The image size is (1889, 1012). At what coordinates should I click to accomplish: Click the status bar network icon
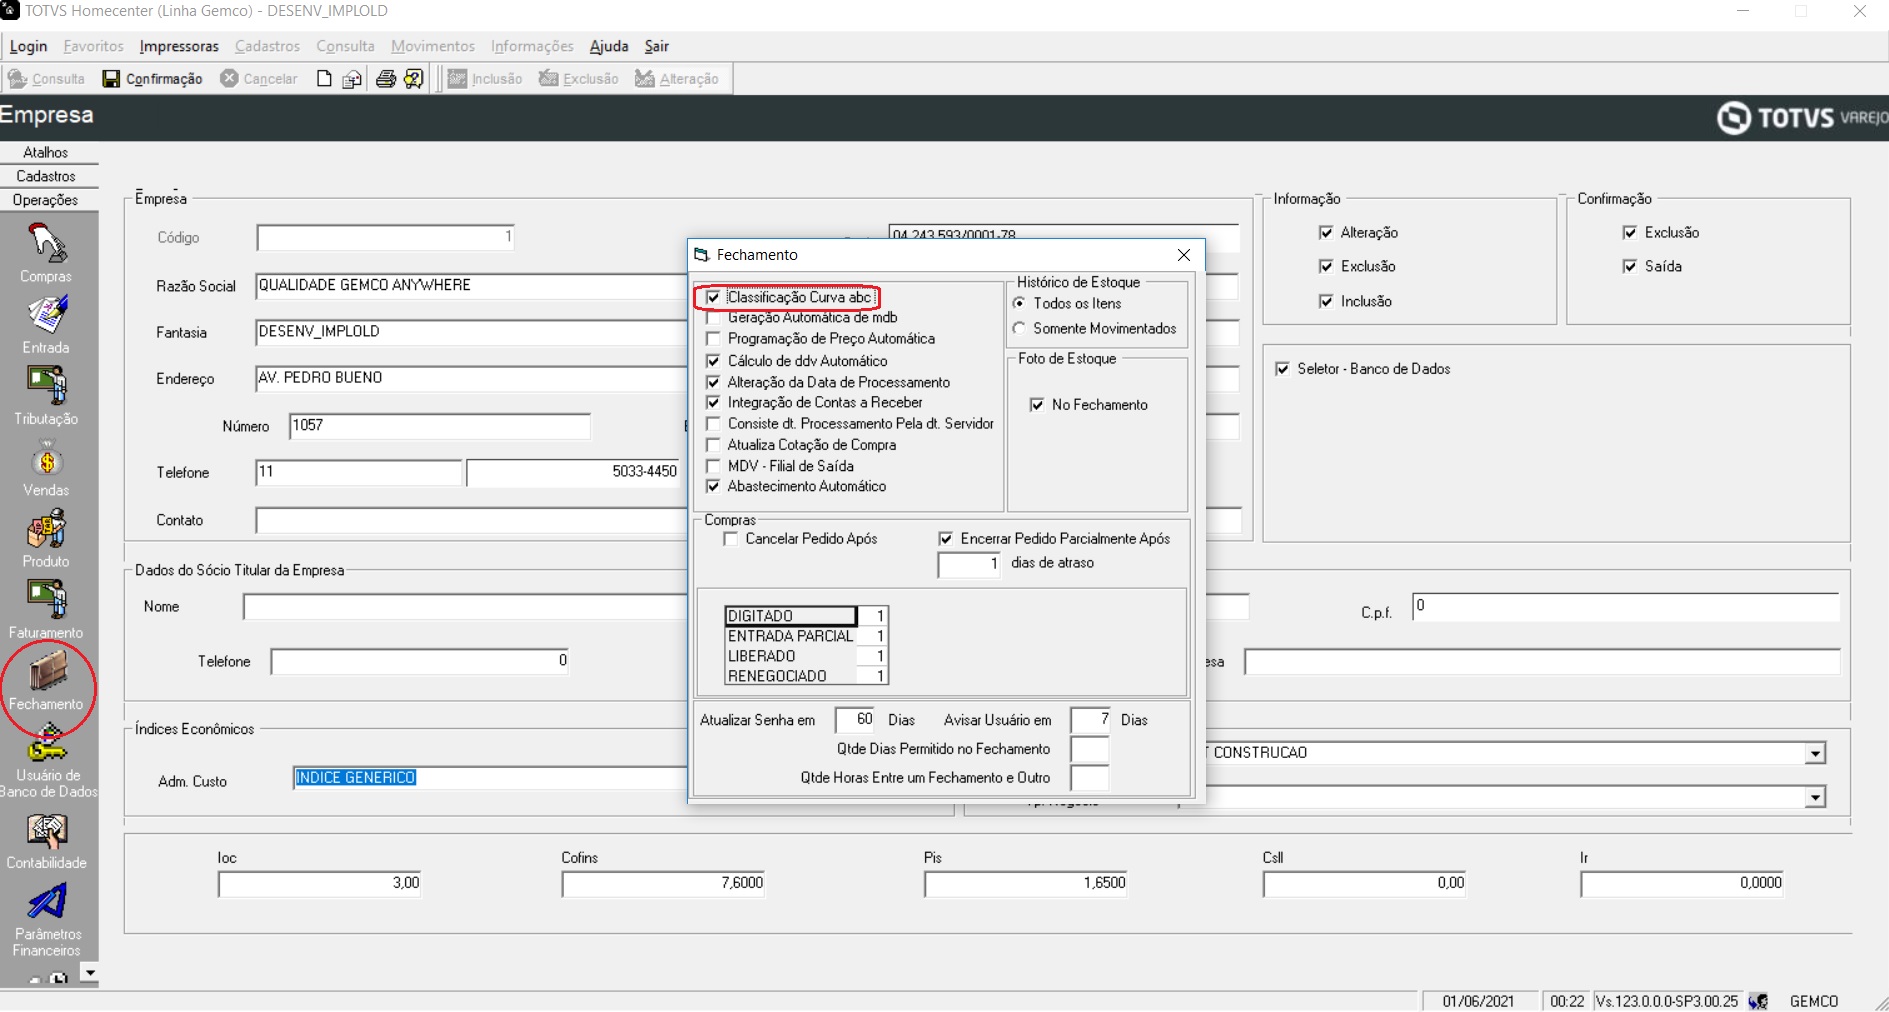[x=1758, y=1001]
